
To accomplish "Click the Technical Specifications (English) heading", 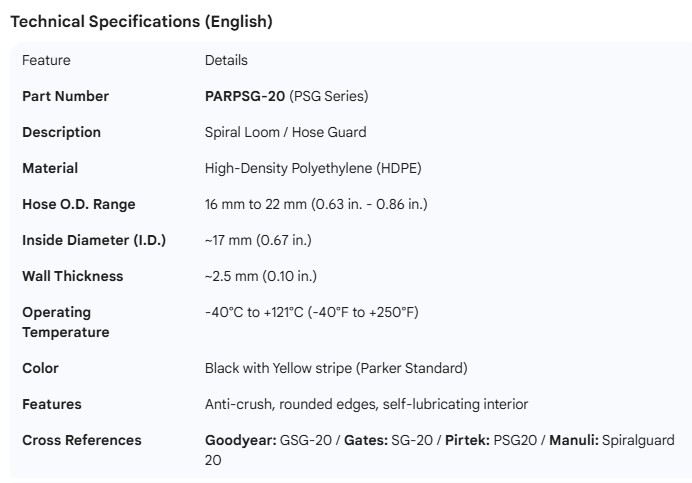I will [x=141, y=21].
